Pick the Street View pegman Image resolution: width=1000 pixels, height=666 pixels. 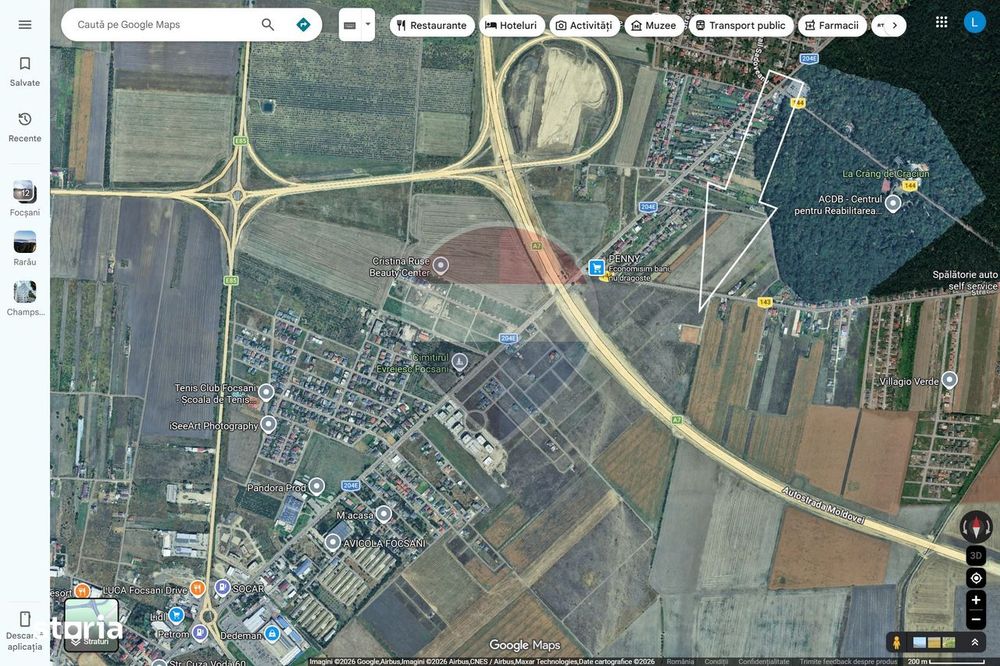tap(896, 642)
